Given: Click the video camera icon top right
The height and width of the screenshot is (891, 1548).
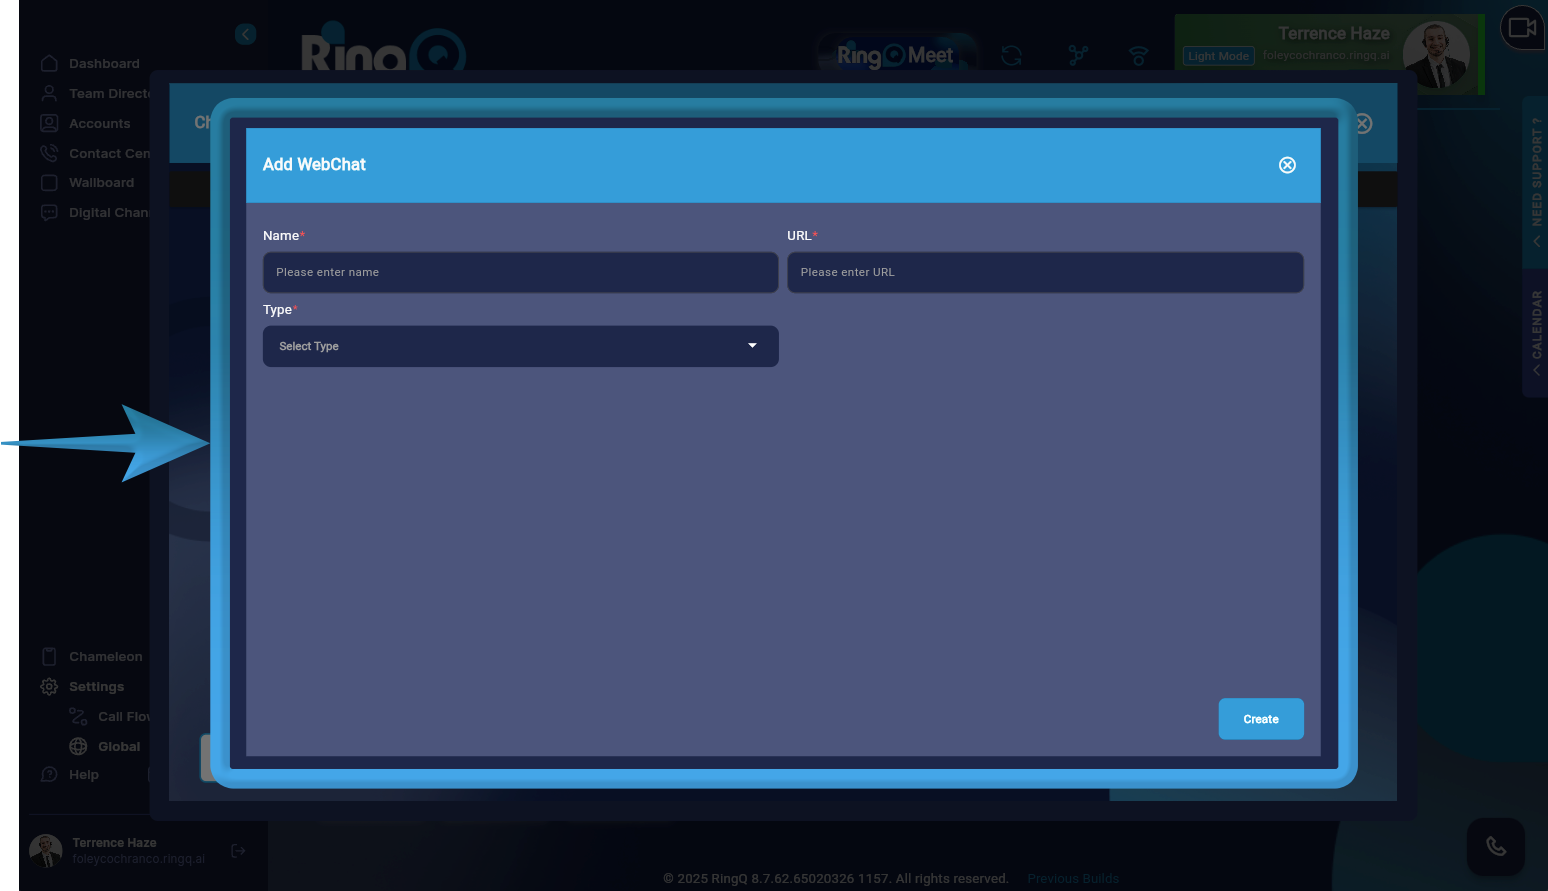Looking at the screenshot, I should (1521, 27).
